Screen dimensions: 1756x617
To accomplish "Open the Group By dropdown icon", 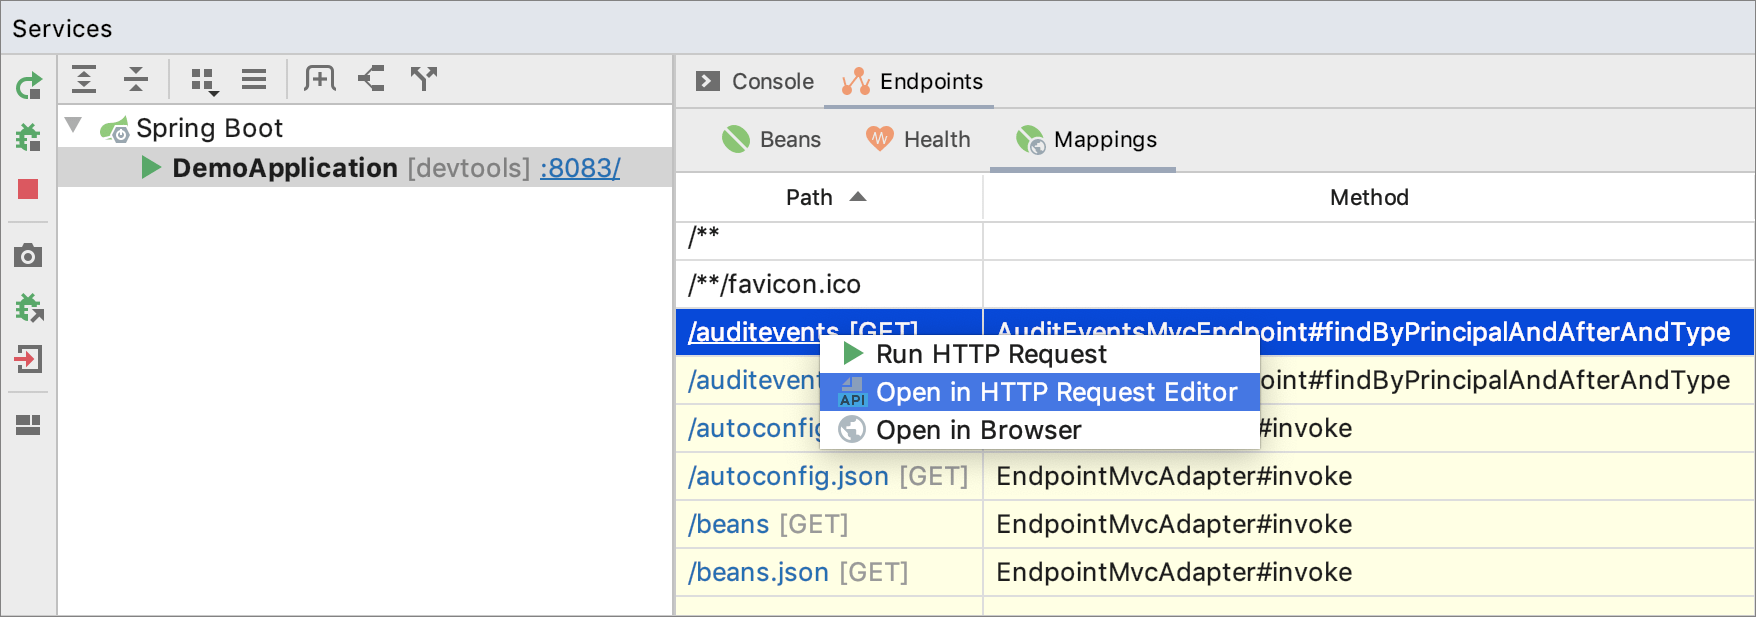I will tap(204, 81).
